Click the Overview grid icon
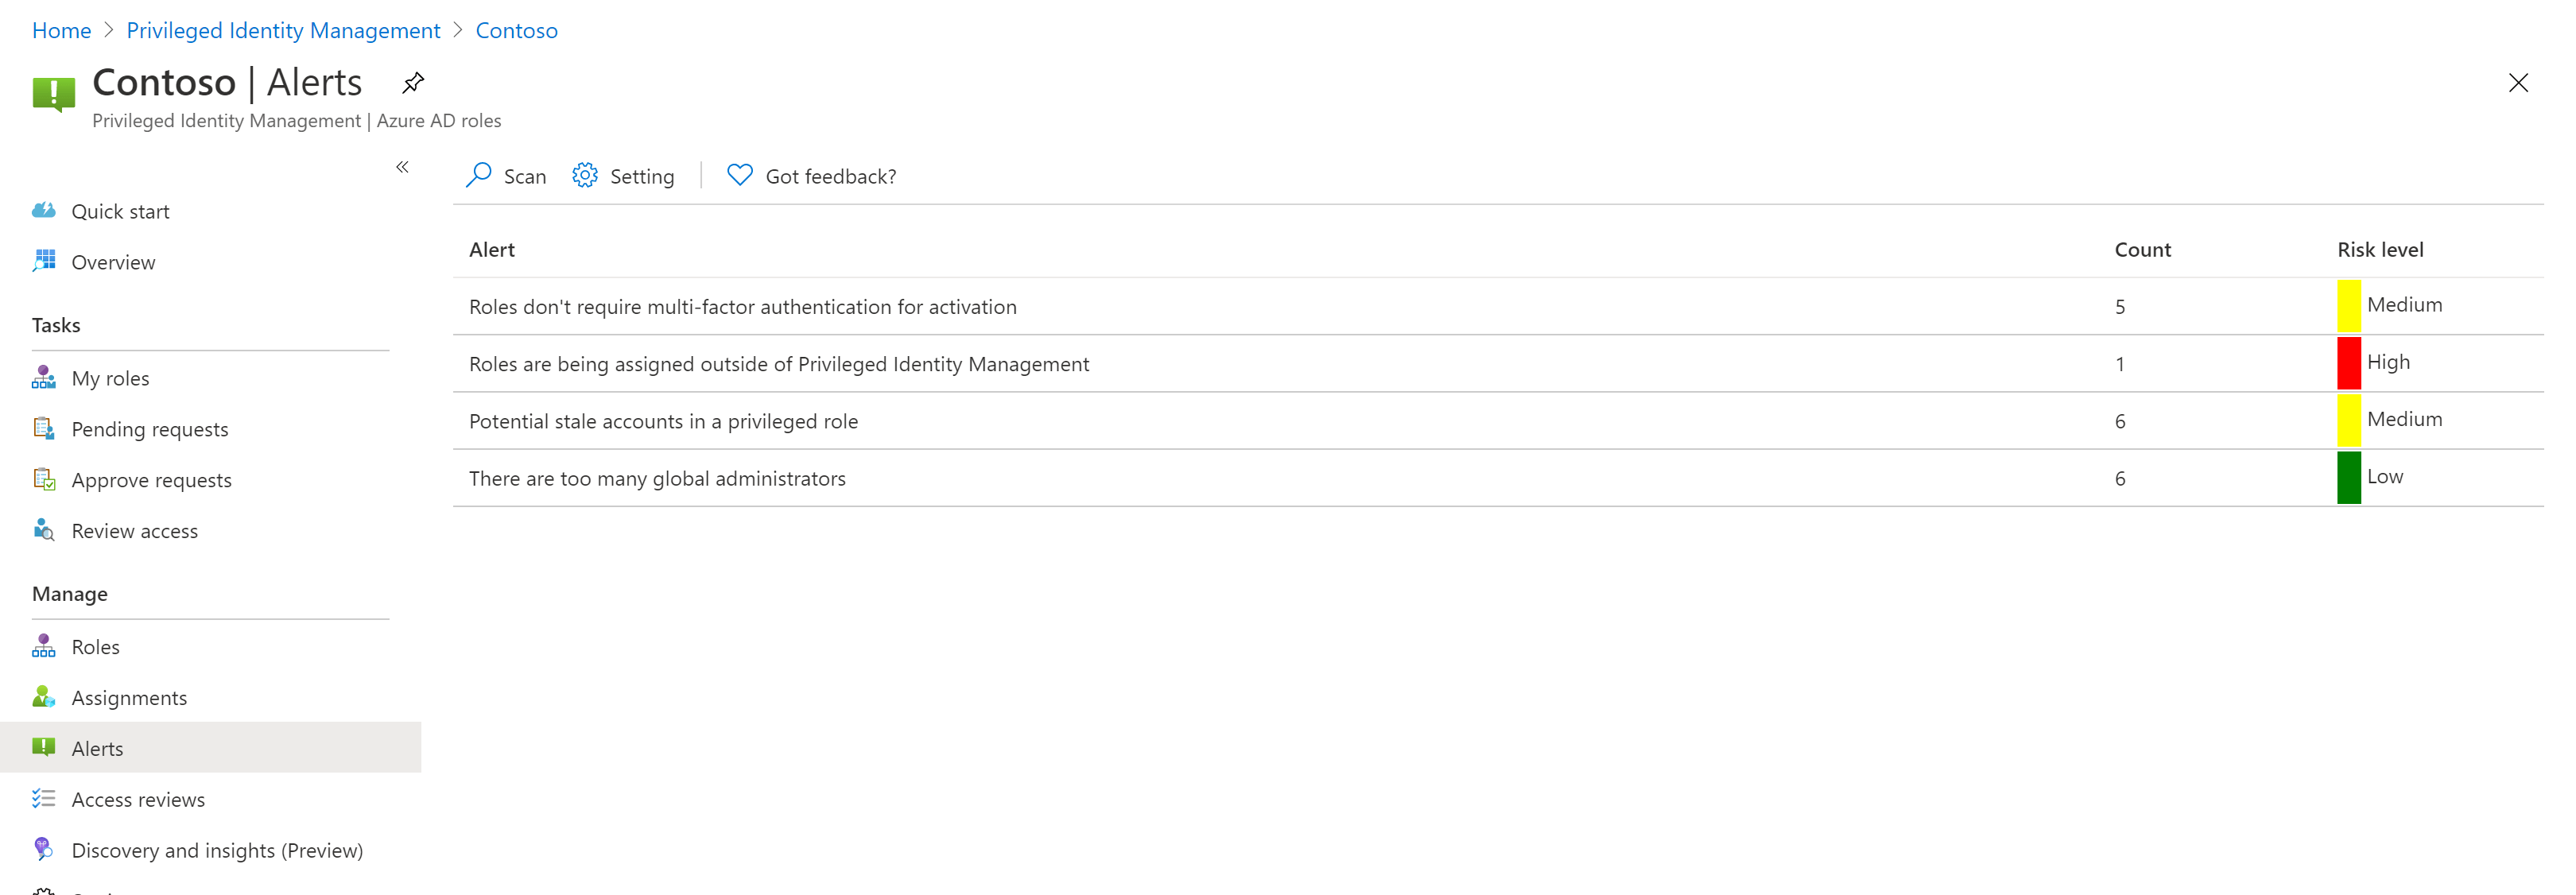Image resolution: width=2576 pixels, height=895 pixels. pos(44,262)
